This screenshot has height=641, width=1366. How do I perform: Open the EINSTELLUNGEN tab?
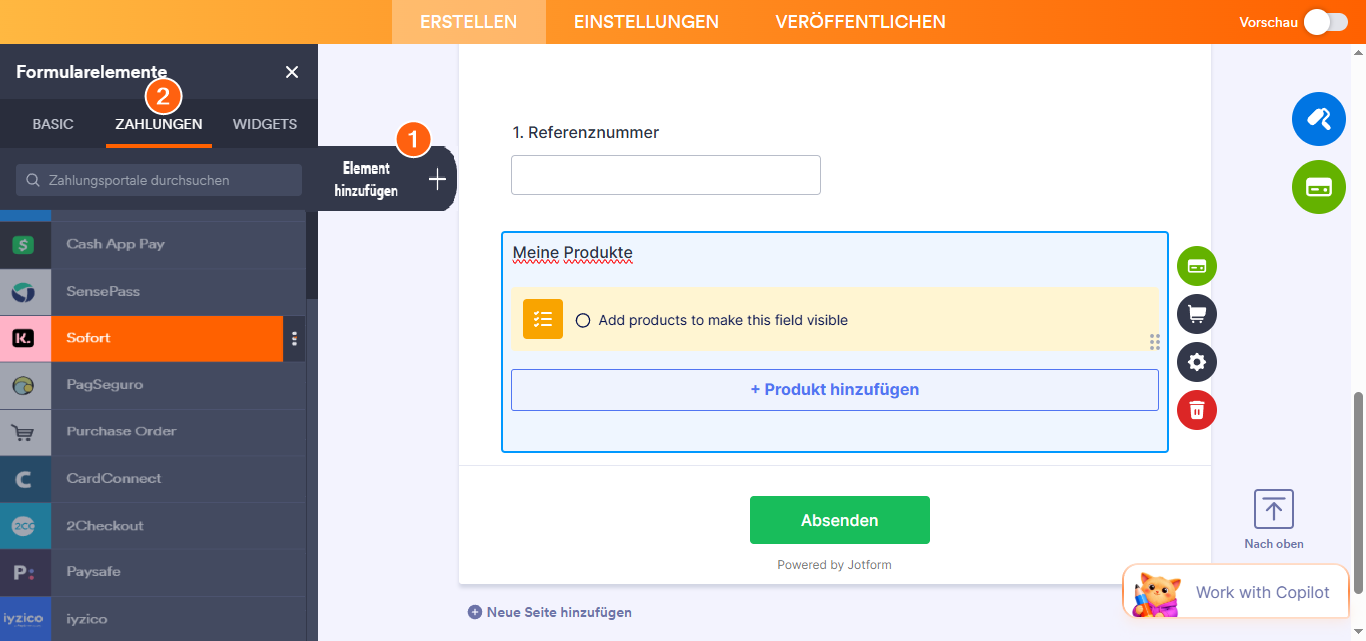pyautogui.click(x=645, y=21)
